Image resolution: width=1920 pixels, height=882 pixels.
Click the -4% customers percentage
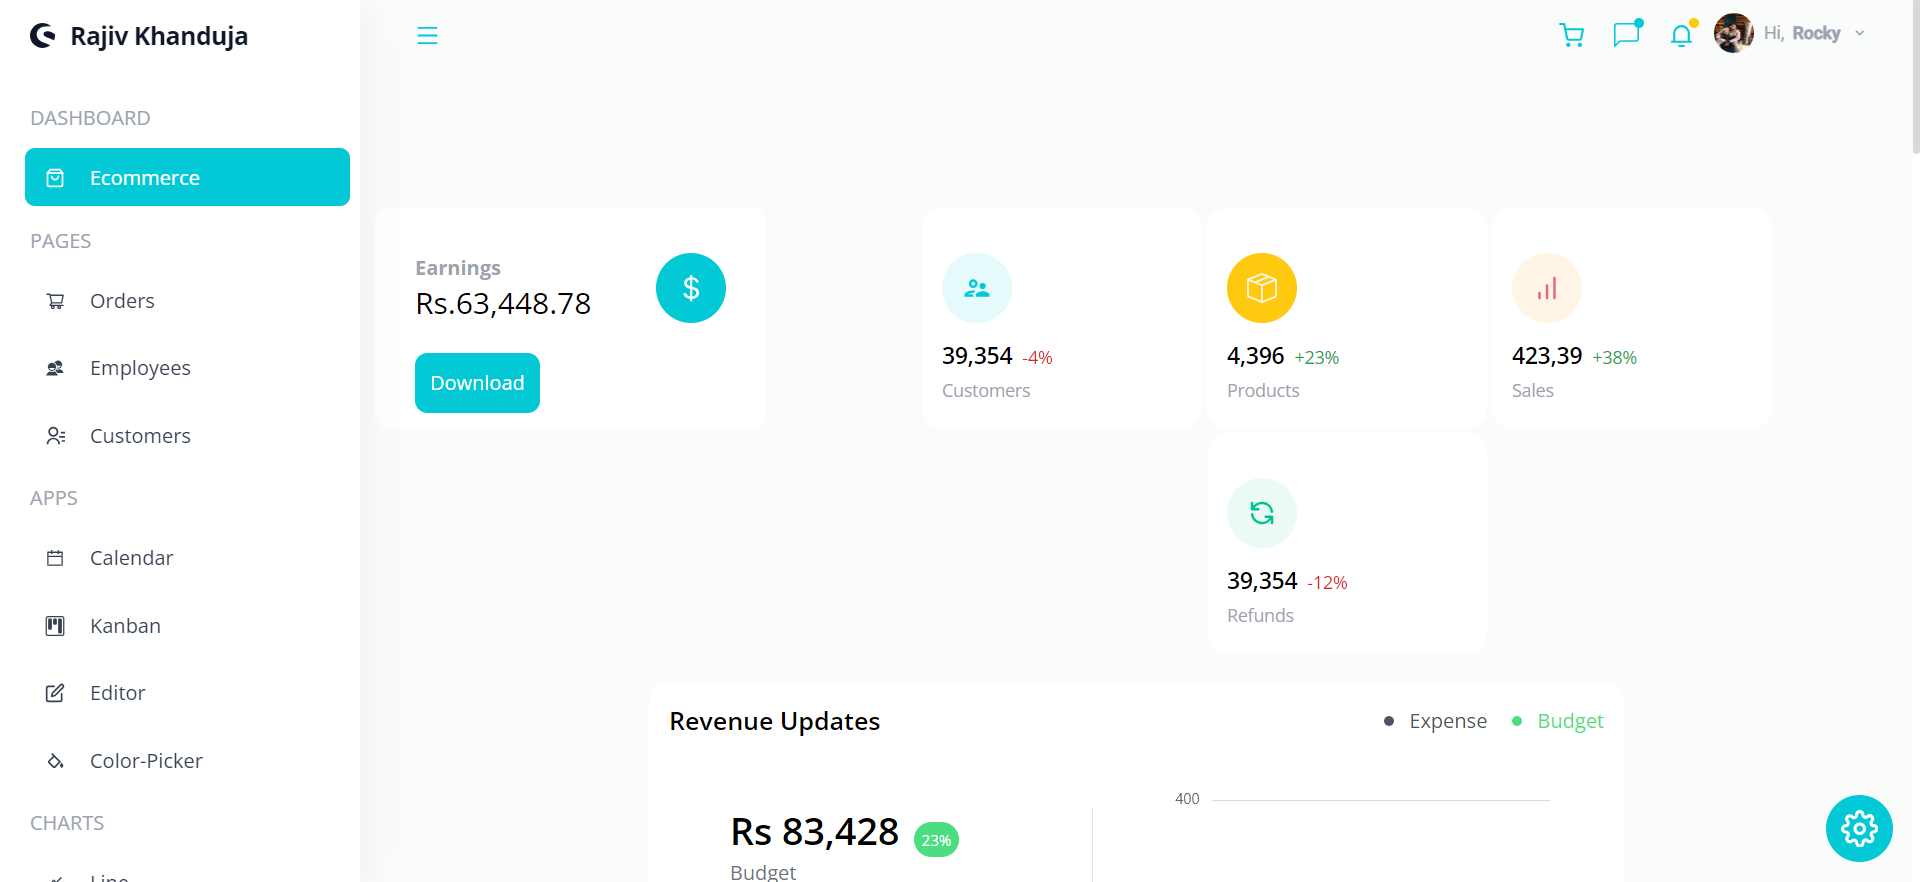[x=1037, y=358]
